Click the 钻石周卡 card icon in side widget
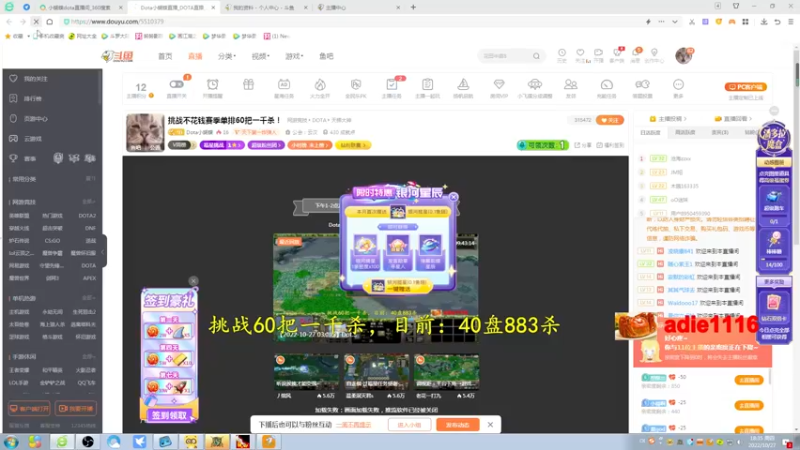The image size is (800, 450). pos(773,304)
